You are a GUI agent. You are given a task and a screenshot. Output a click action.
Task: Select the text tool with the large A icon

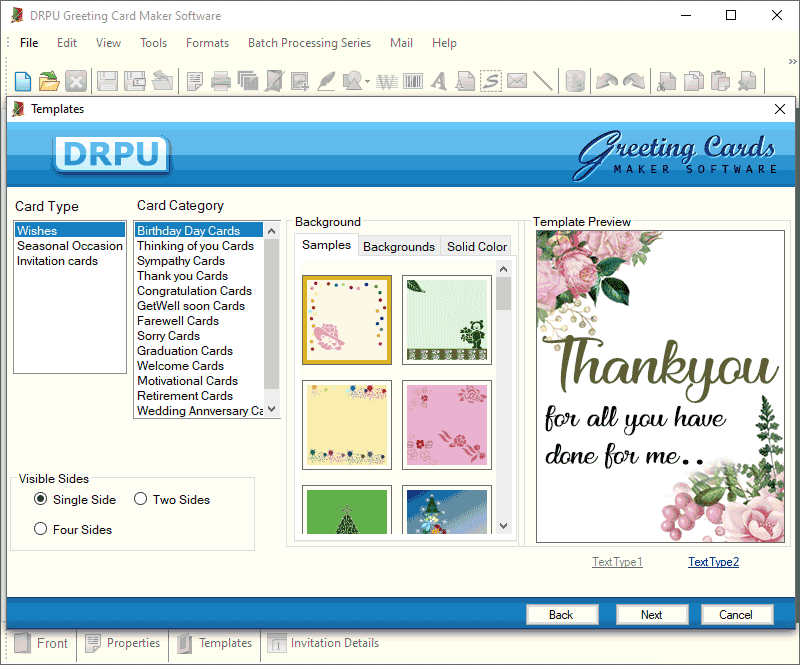click(x=438, y=81)
